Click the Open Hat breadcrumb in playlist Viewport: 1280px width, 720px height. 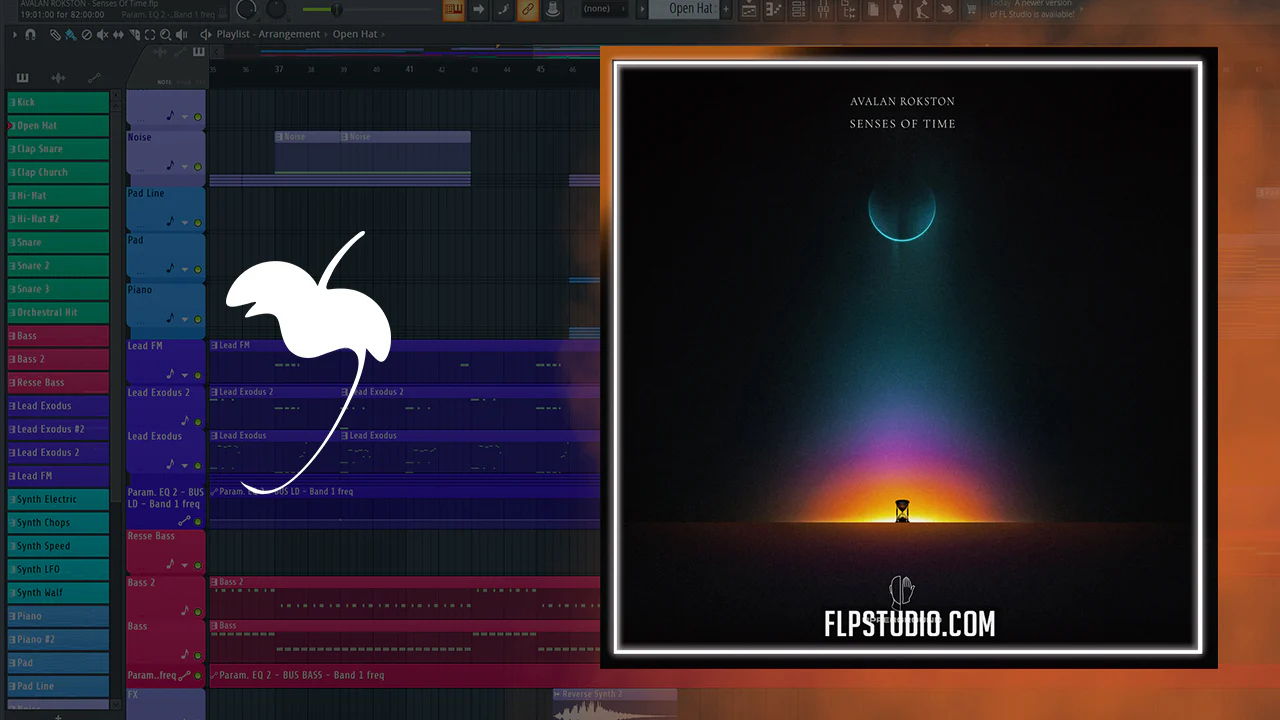point(355,34)
